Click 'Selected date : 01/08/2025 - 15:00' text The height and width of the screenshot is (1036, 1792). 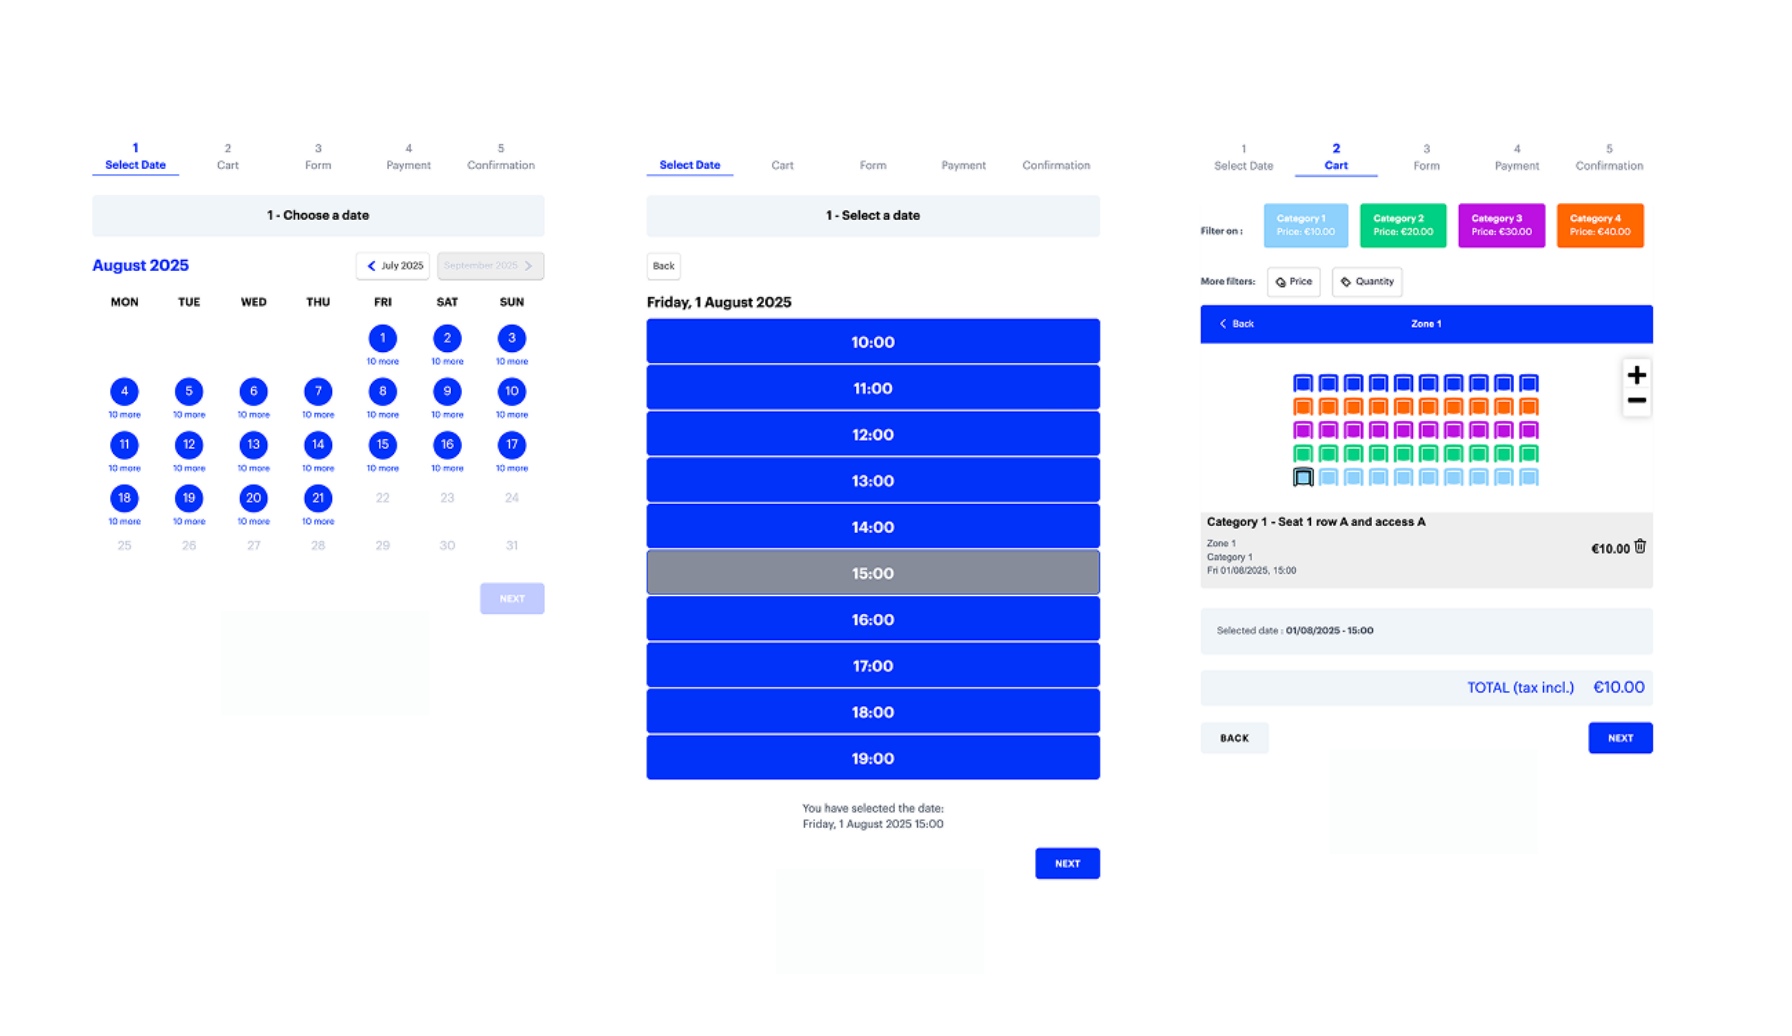pyautogui.click(x=1295, y=631)
